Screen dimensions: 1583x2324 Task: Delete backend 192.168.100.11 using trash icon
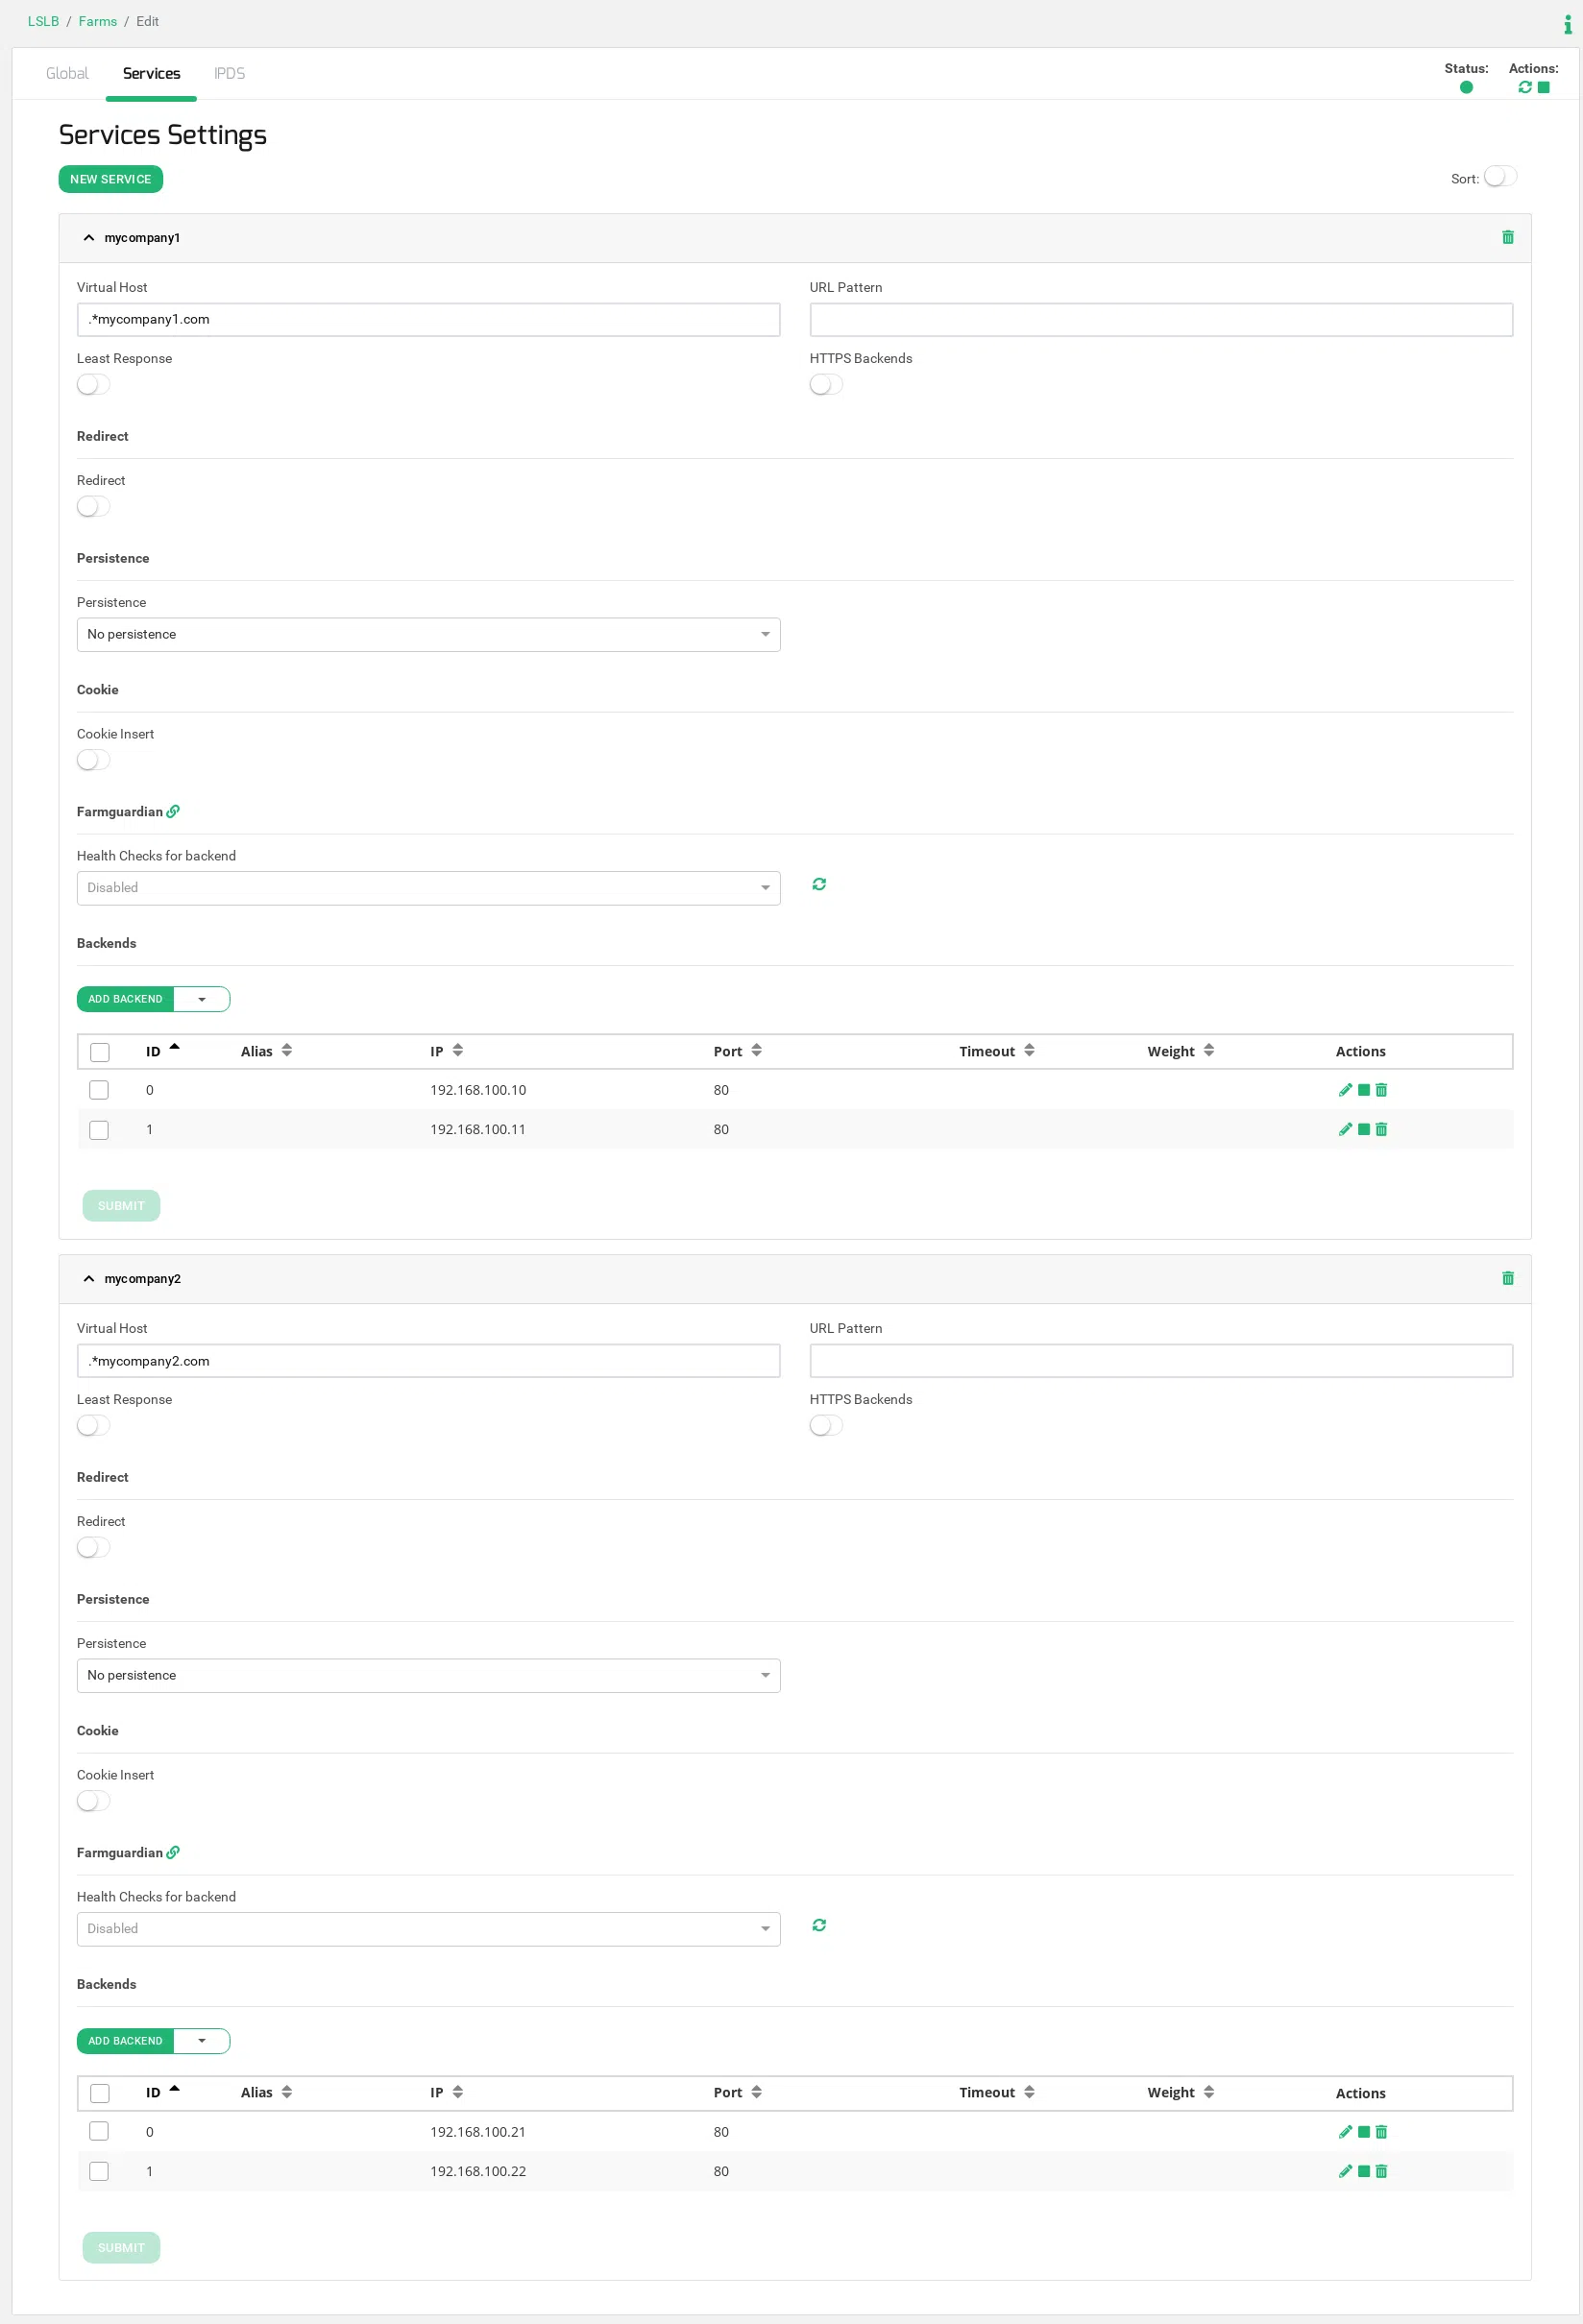pyautogui.click(x=1381, y=1129)
